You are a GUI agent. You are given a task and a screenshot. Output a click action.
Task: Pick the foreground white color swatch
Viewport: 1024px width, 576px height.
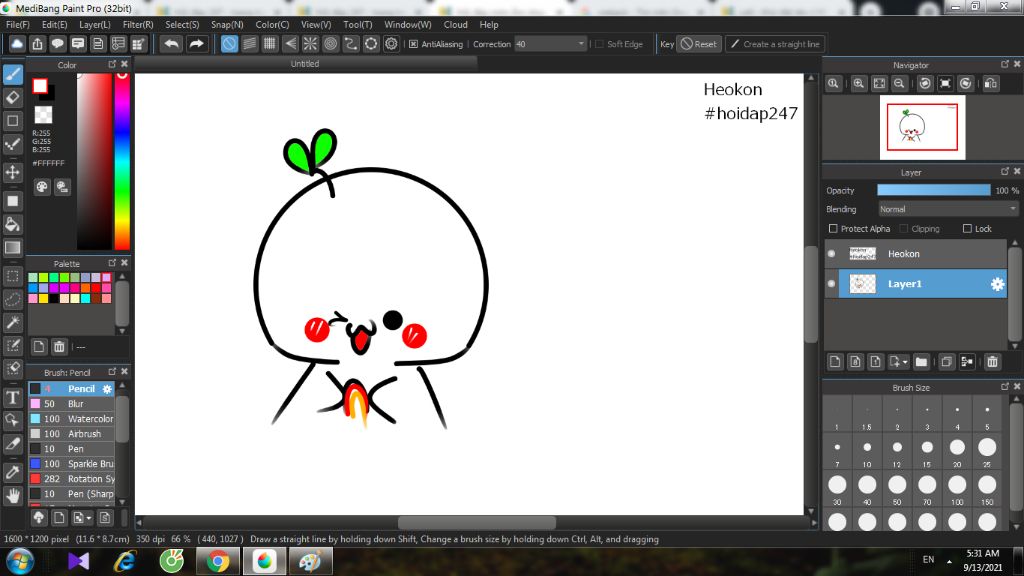coord(40,86)
